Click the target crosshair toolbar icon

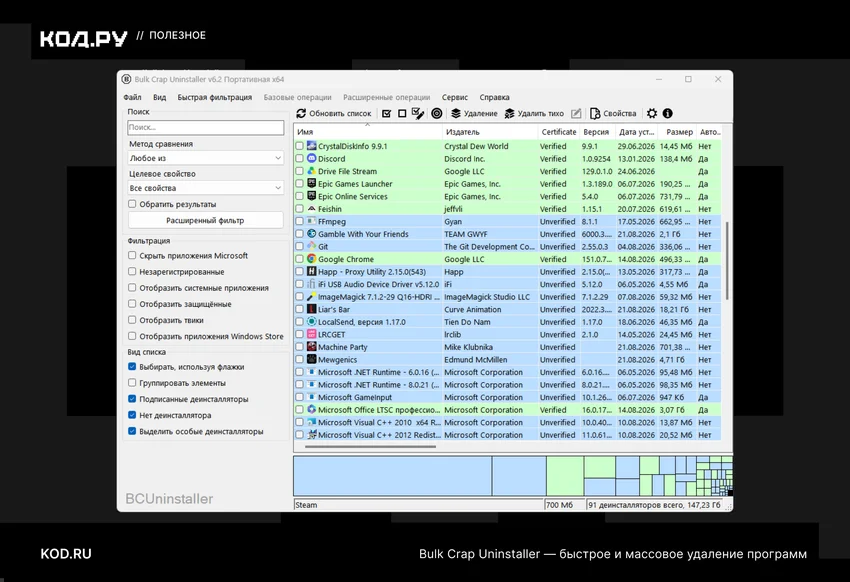tap(436, 113)
